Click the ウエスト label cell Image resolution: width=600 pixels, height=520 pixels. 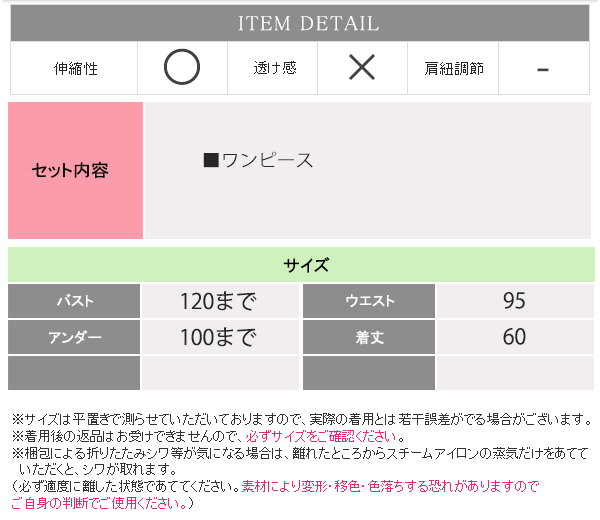coord(369,301)
